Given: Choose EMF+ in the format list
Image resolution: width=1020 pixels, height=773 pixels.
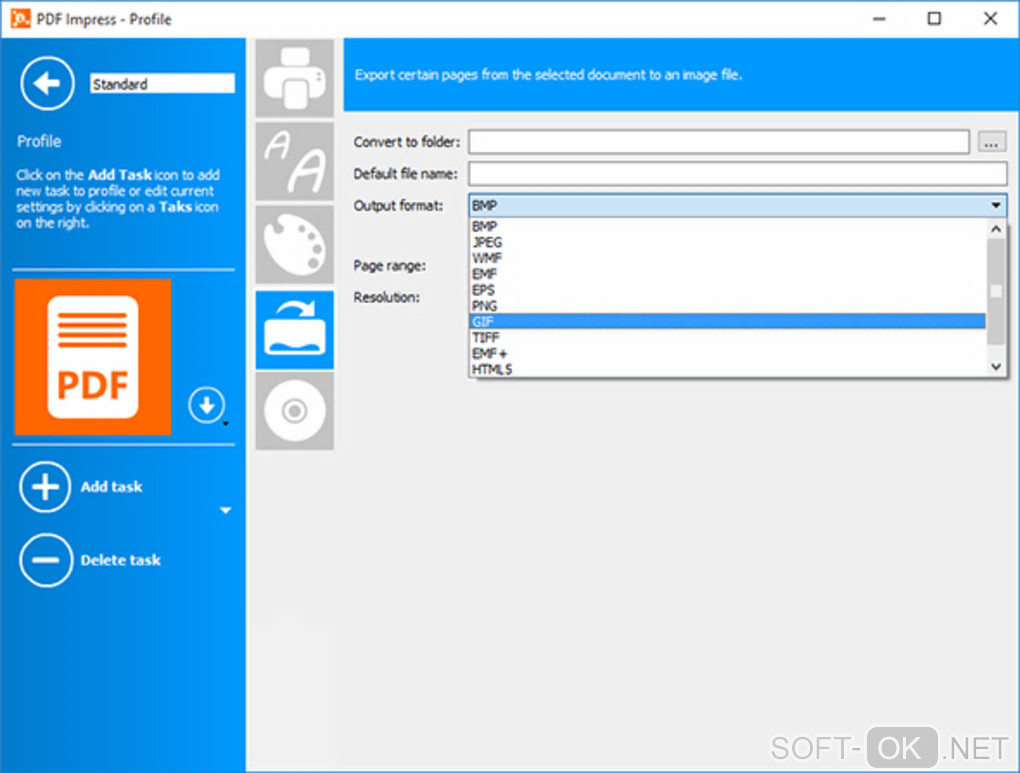Looking at the screenshot, I should click(727, 353).
